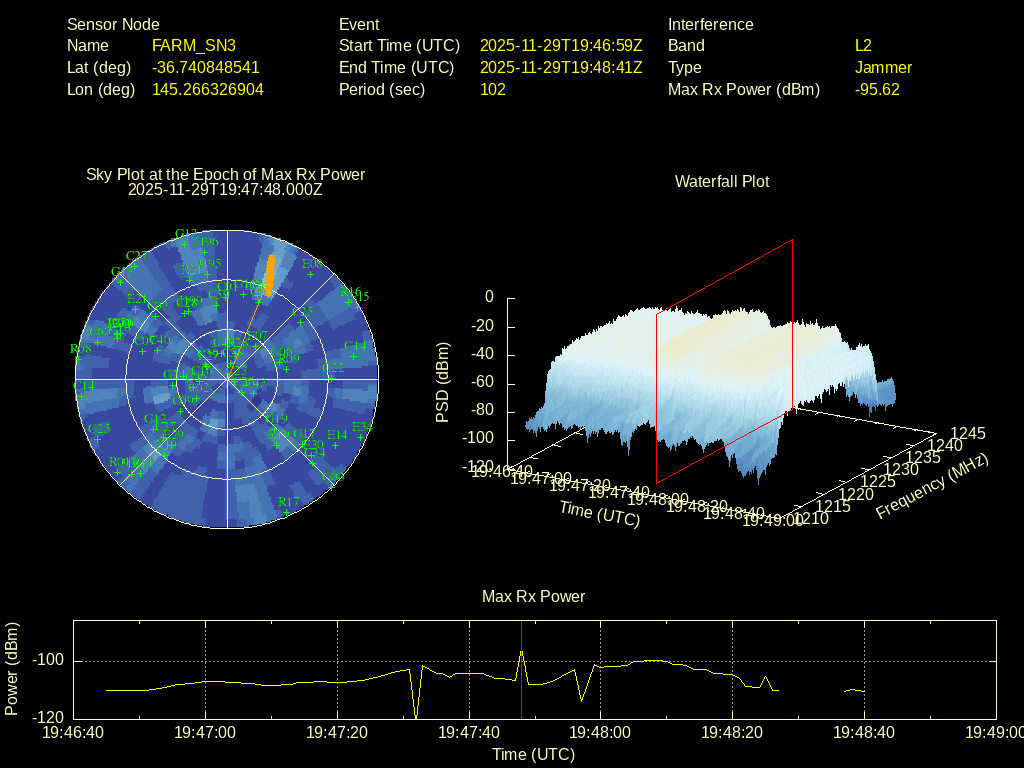Click the red plane in waterfall plot

[724, 360]
